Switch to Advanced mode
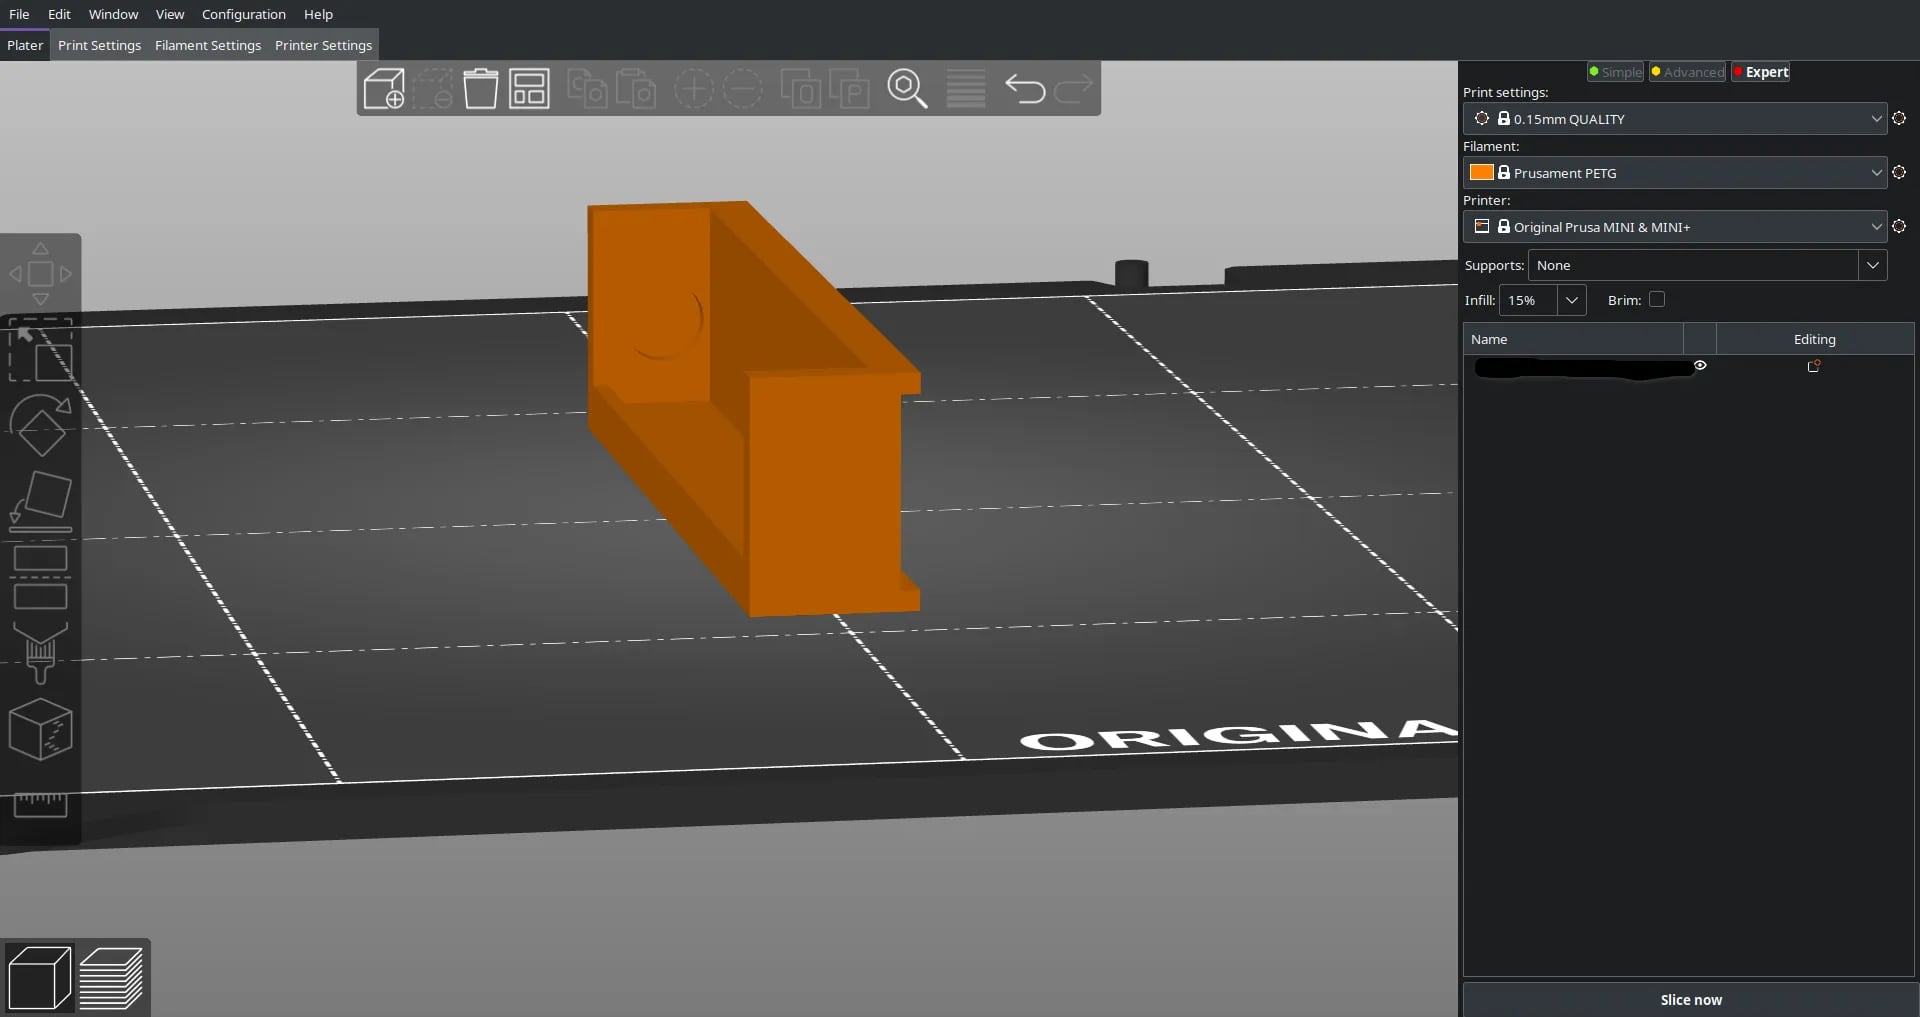The width and height of the screenshot is (1920, 1017). pyautogui.click(x=1687, y=72)
